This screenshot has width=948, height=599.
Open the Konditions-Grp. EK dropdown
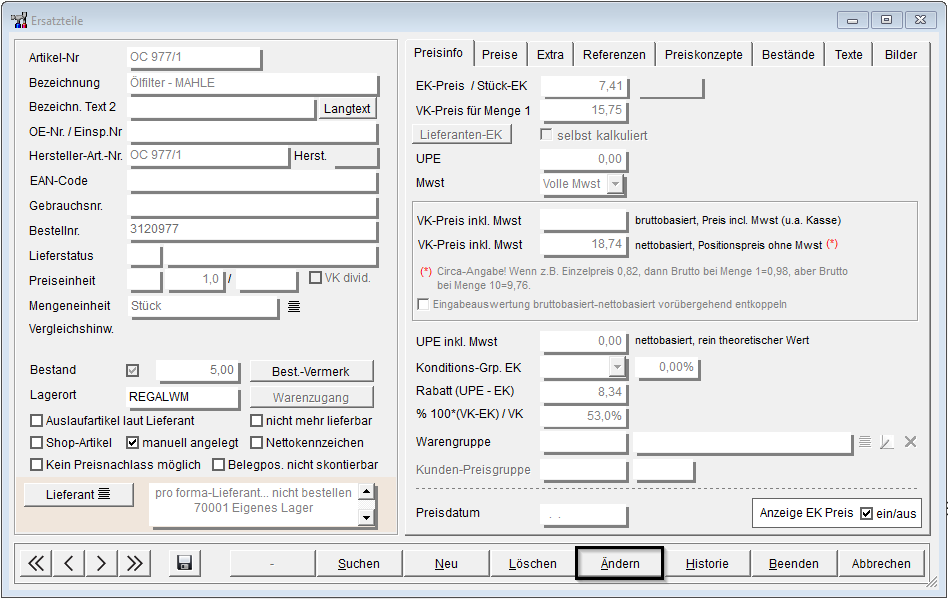[616, 366]
